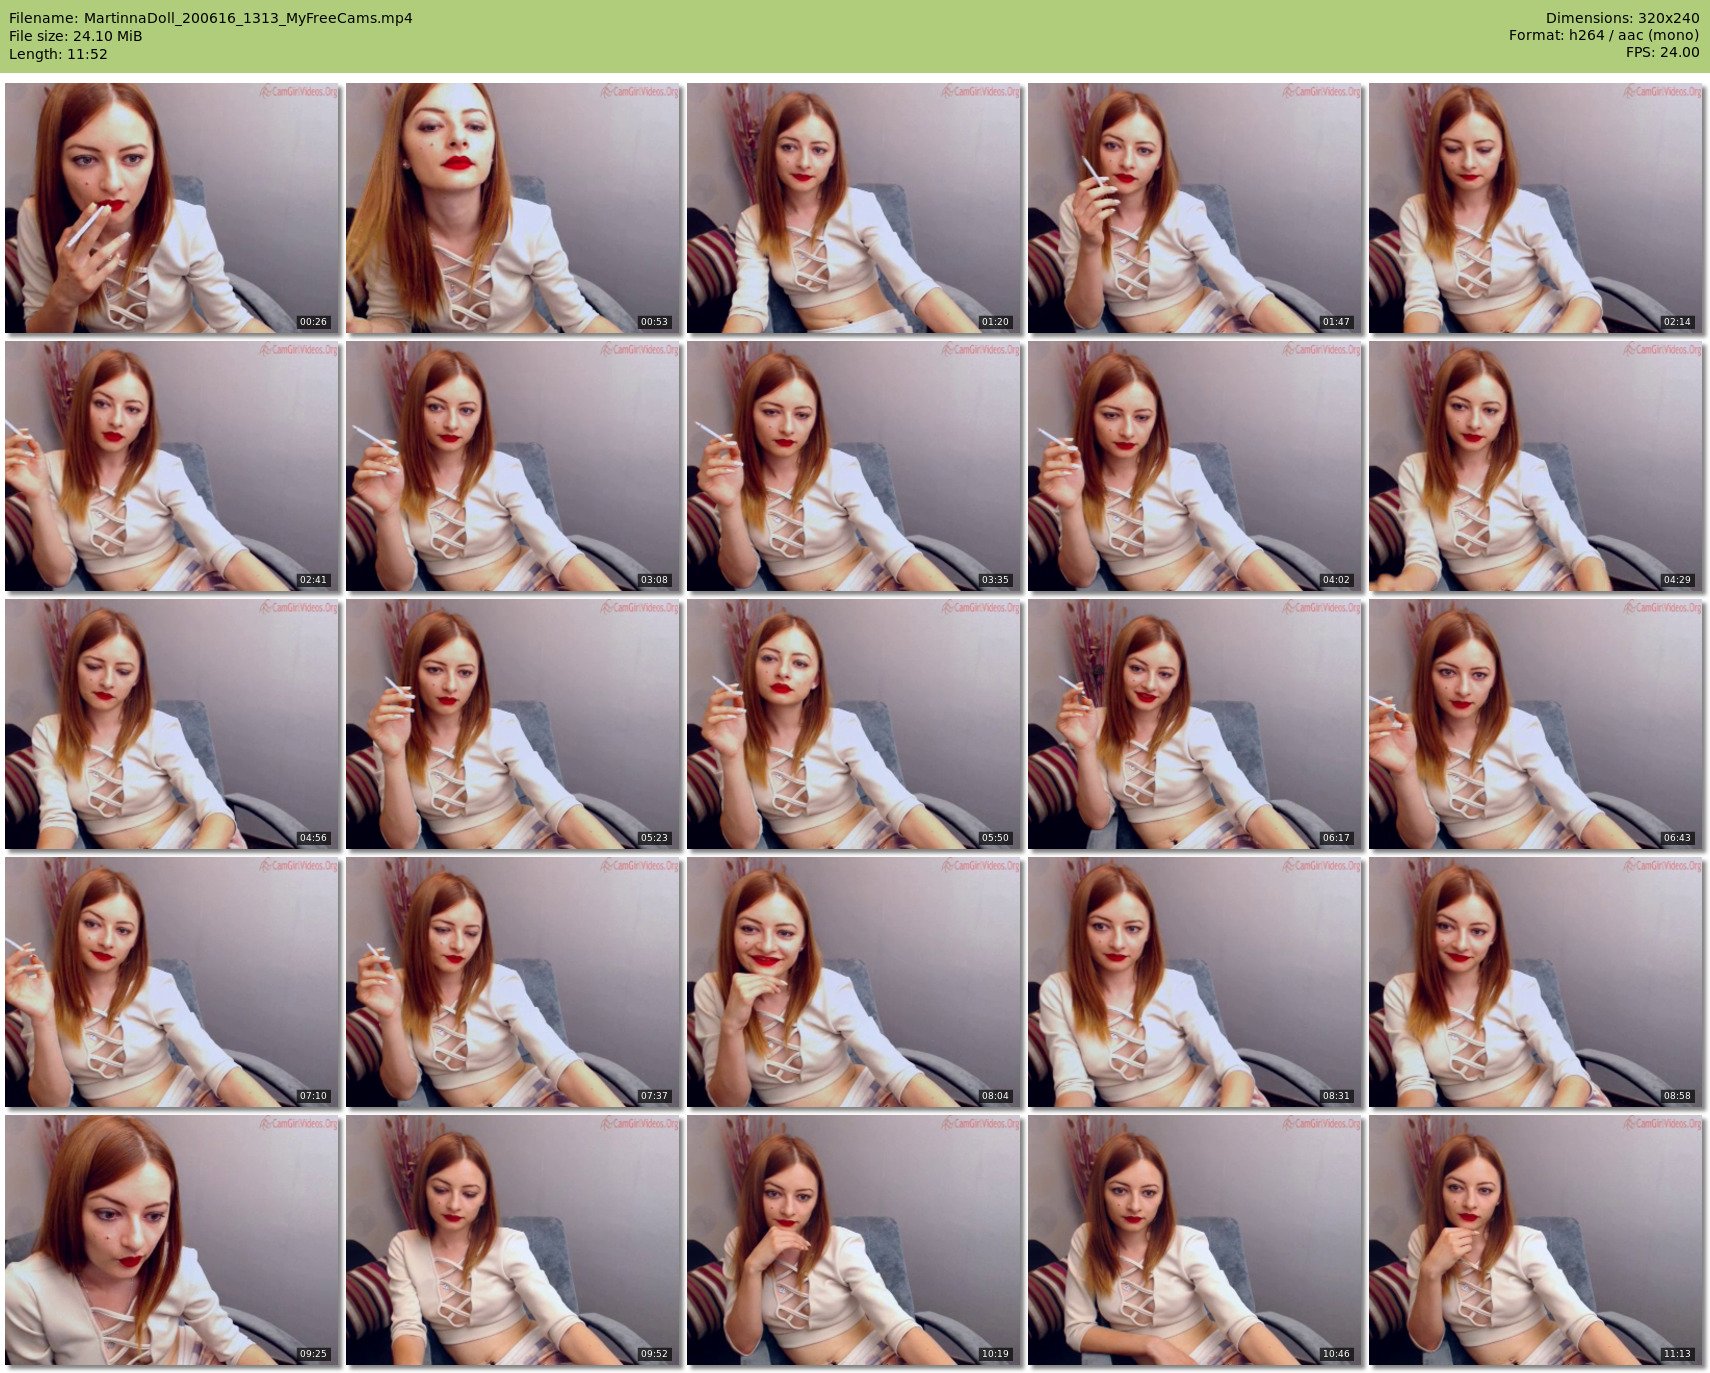Open the frame at timestamp 04:02
This screenshot has height=1373, width=1710.
1195,466
